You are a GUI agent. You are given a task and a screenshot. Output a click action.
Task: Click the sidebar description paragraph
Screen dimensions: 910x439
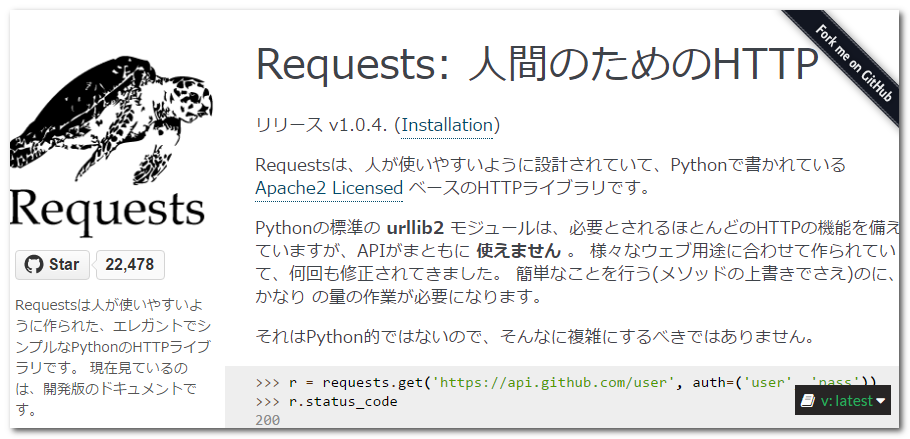110,357
